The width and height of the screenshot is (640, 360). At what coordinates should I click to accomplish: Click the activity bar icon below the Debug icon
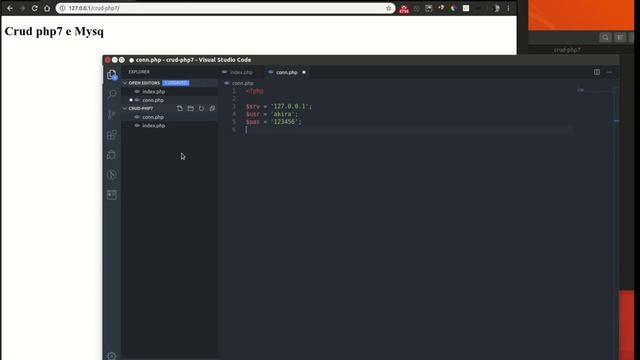(x=111, y=175)
